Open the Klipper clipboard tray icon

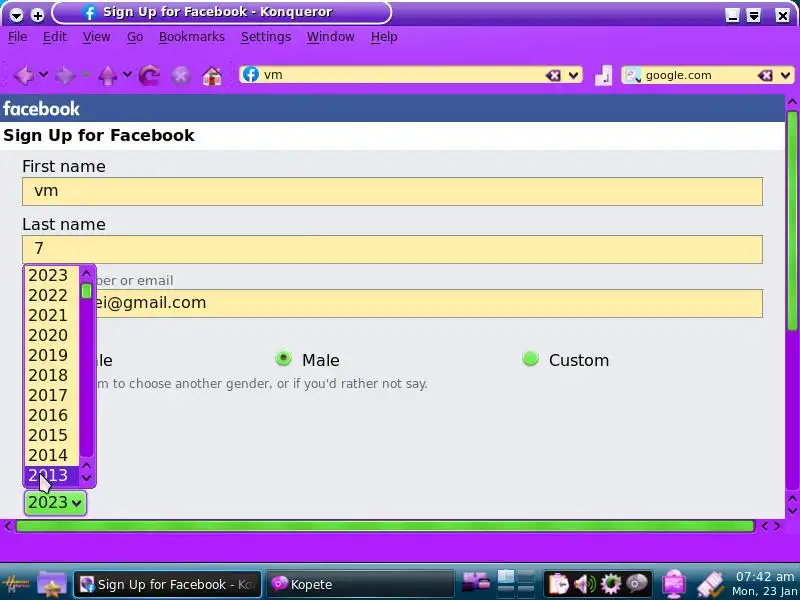pyautogui.click(x=558, y=584)
